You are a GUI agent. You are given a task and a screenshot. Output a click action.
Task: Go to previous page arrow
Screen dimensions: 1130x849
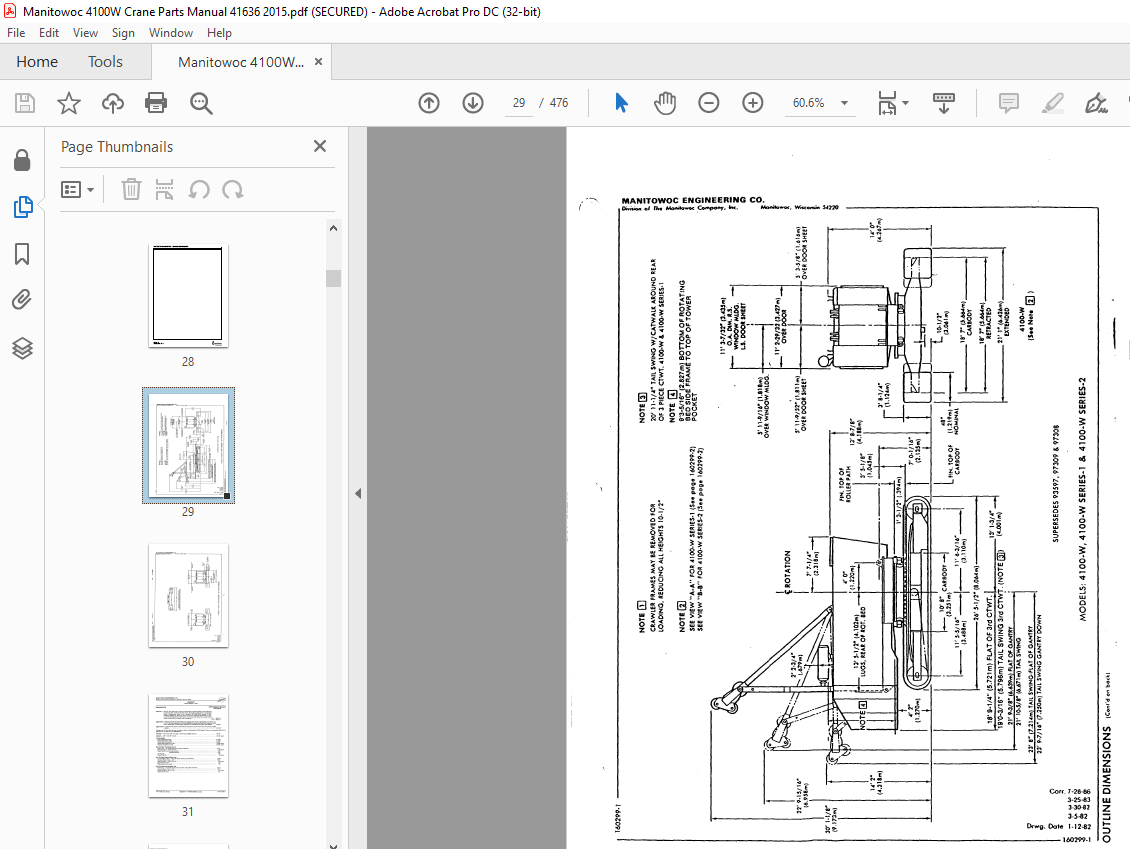click(x=429, y=103)
